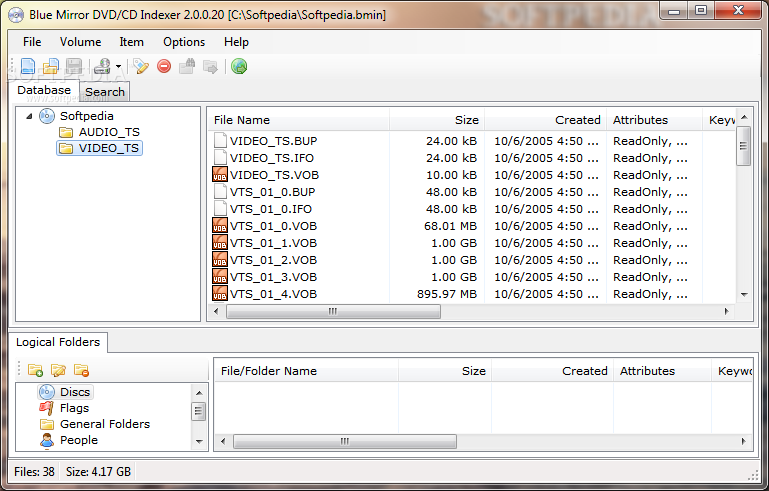Click file list vertical scrollbar up arrow
769x491 pixels.
(x=744, y=117)
